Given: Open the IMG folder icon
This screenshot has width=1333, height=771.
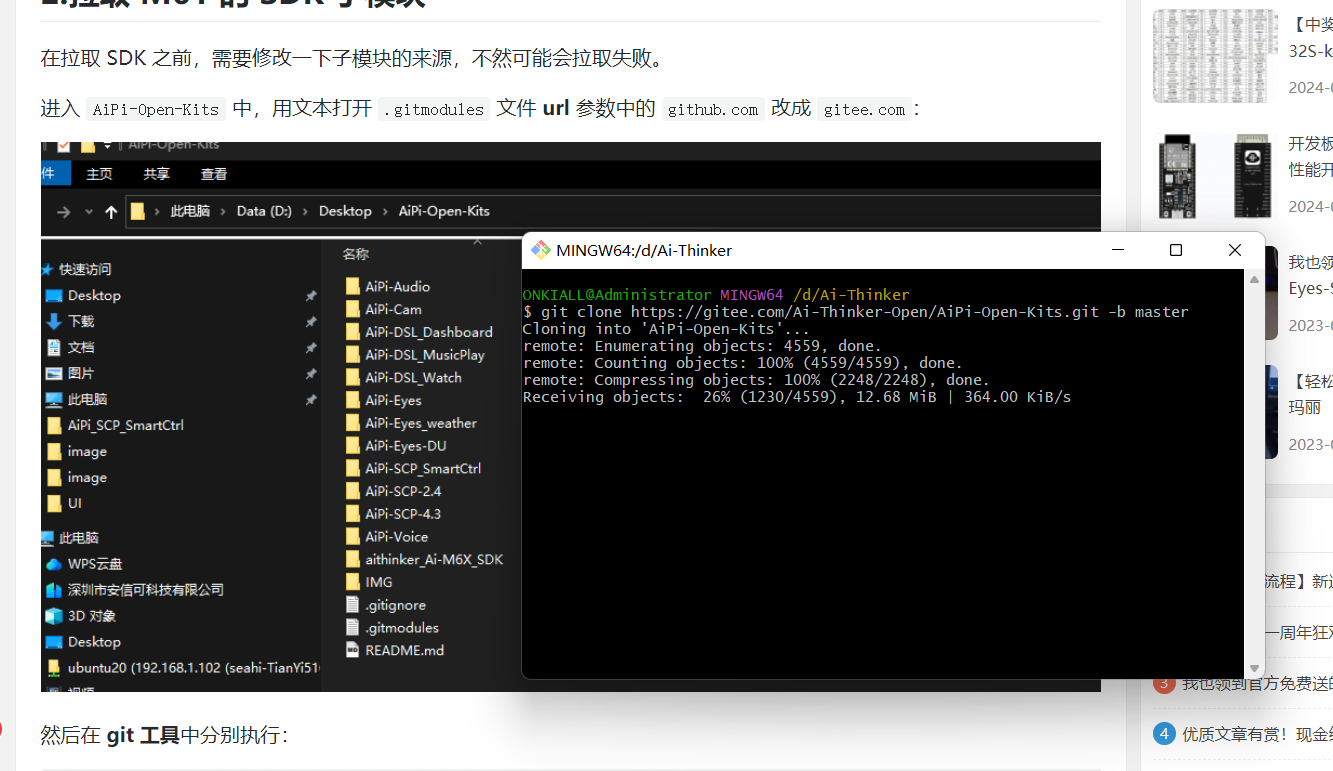Looking at the screenshot, I should (352, 582).
